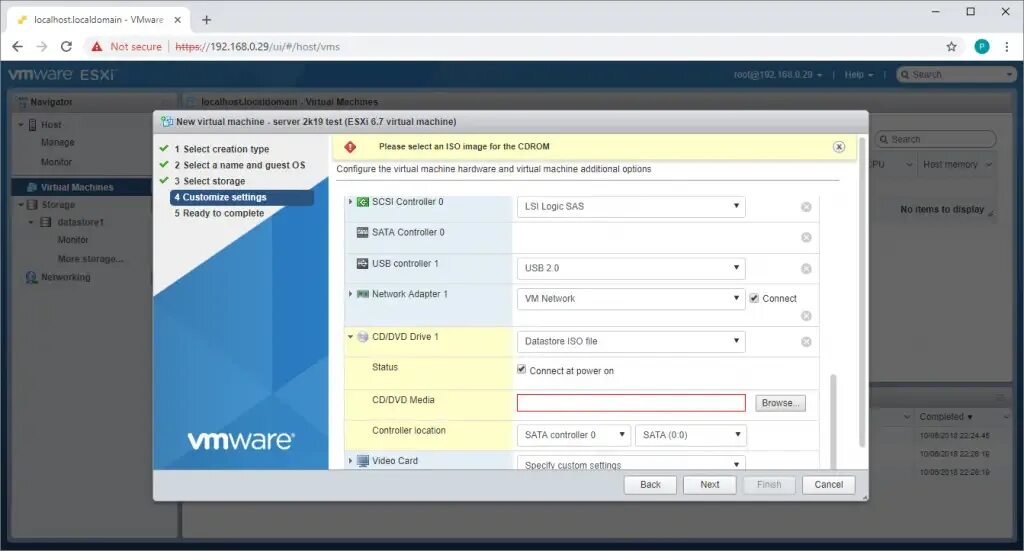Viewport: 1024px width, 551px height.
Task: Click the ESXi header Search field
Action: [956, 75]
